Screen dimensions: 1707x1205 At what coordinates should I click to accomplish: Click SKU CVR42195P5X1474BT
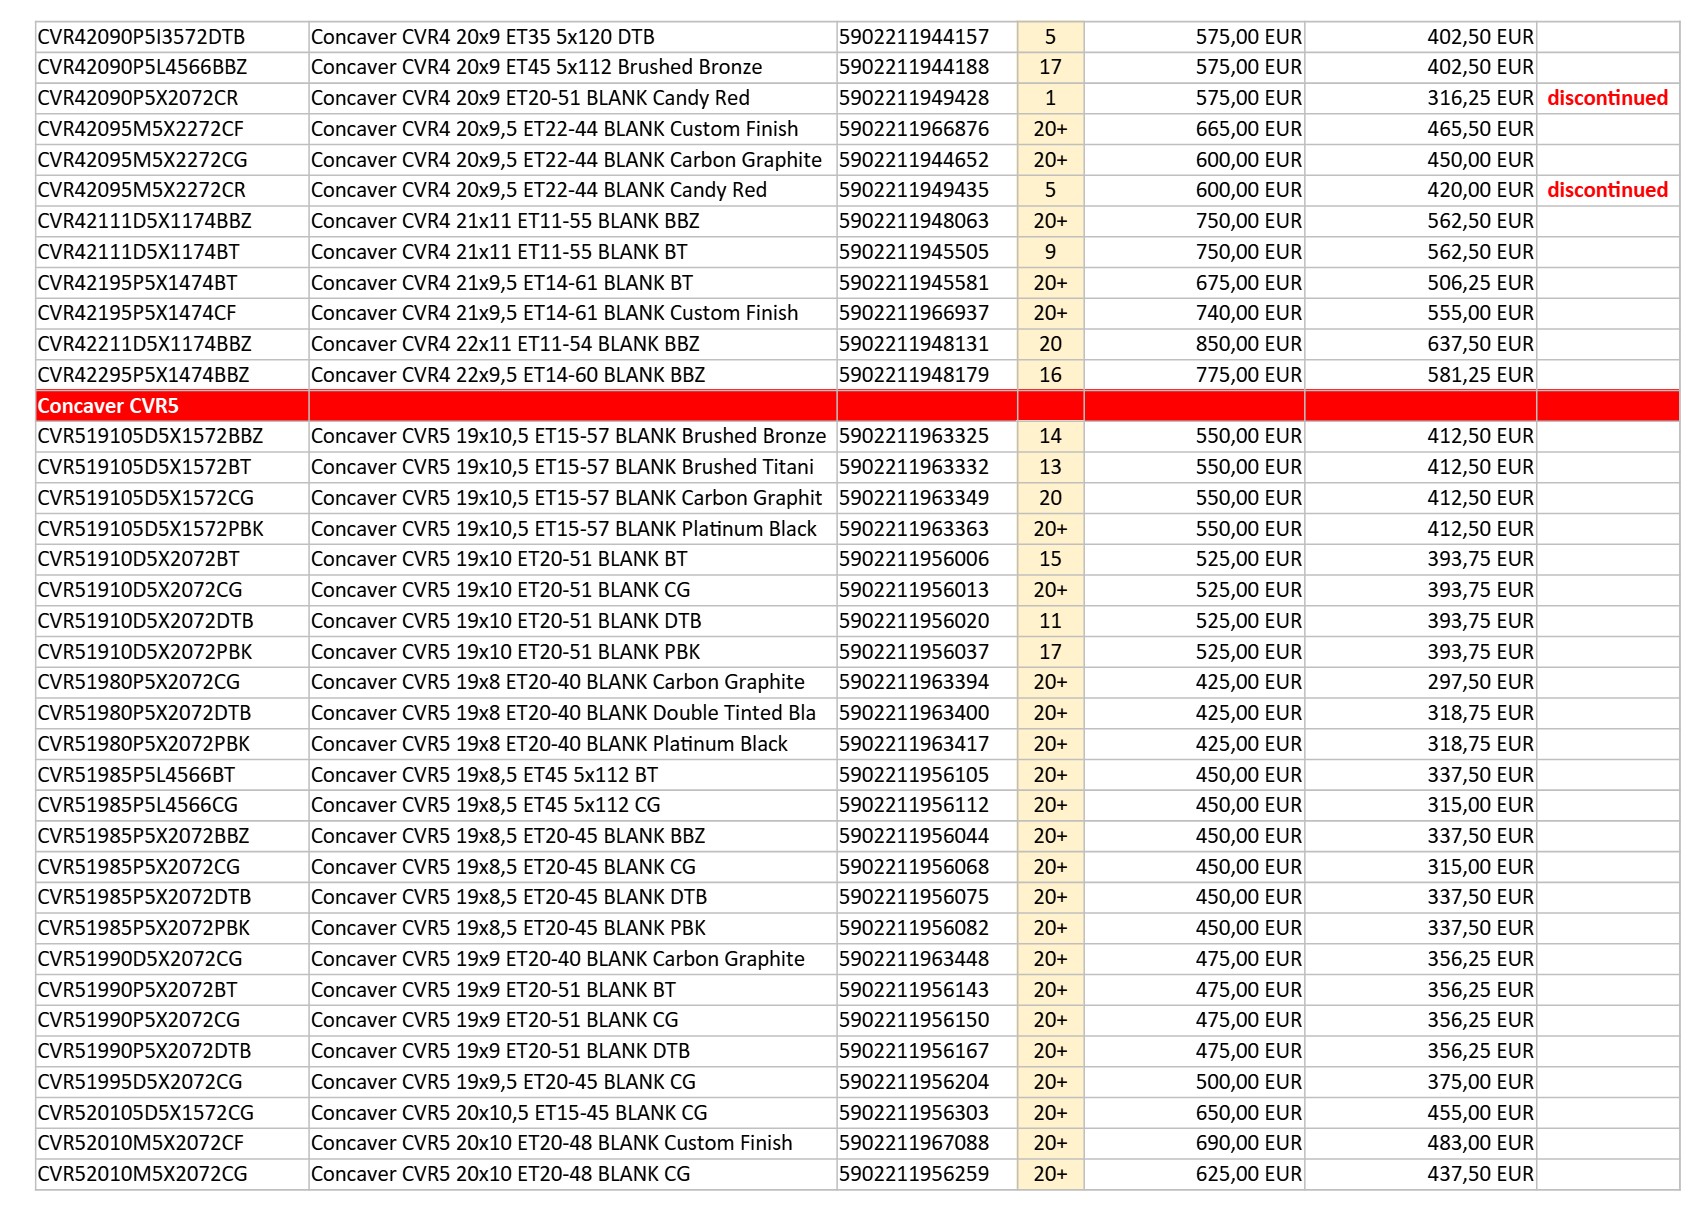pyautogui.click(x=137, y=283)
